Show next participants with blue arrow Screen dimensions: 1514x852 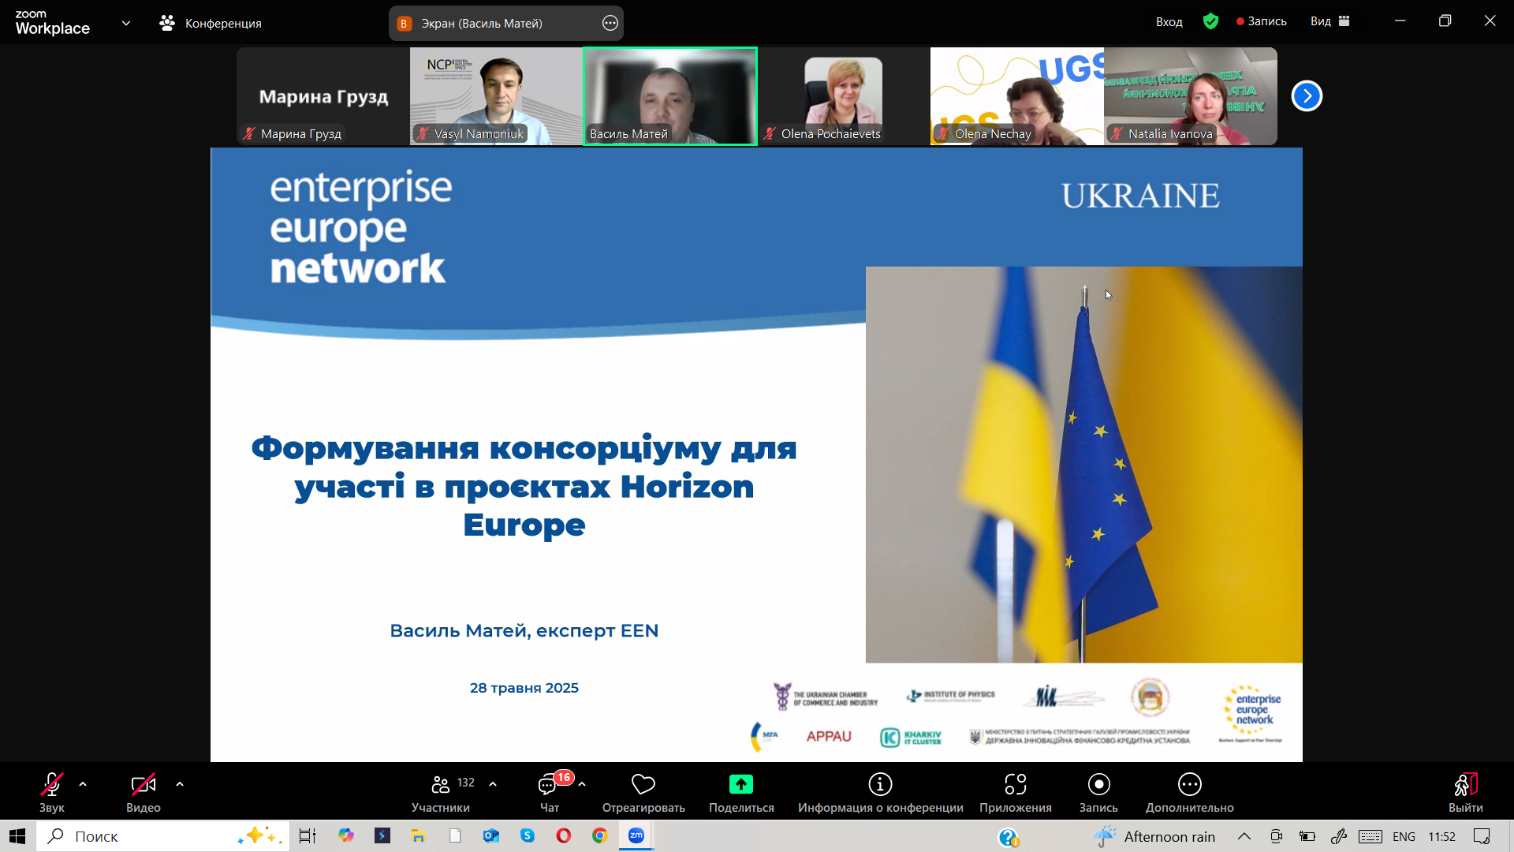pos(1306,96)
